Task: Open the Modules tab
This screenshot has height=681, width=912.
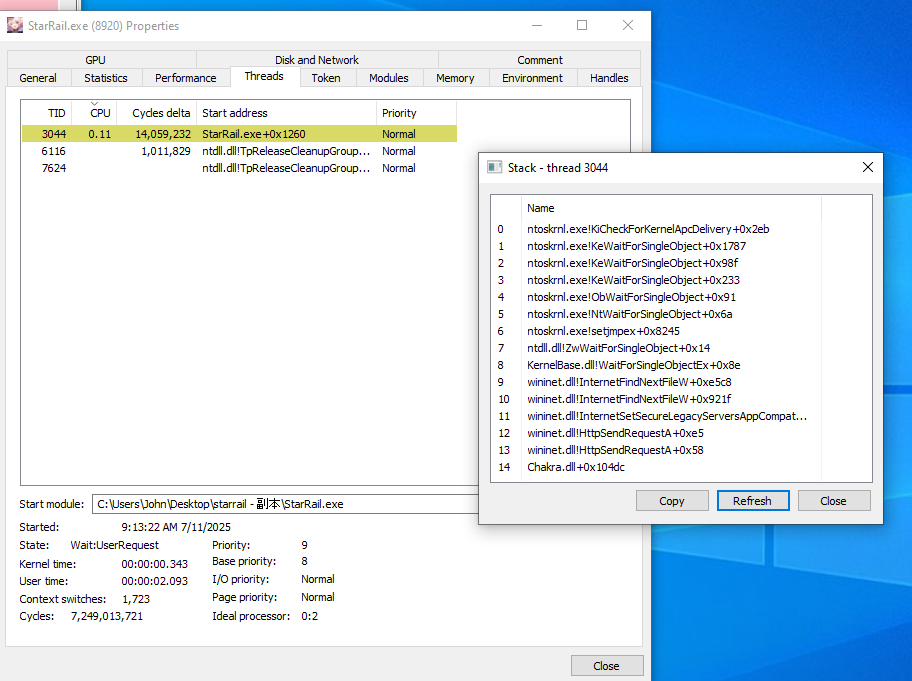Action: coord(389,78)
